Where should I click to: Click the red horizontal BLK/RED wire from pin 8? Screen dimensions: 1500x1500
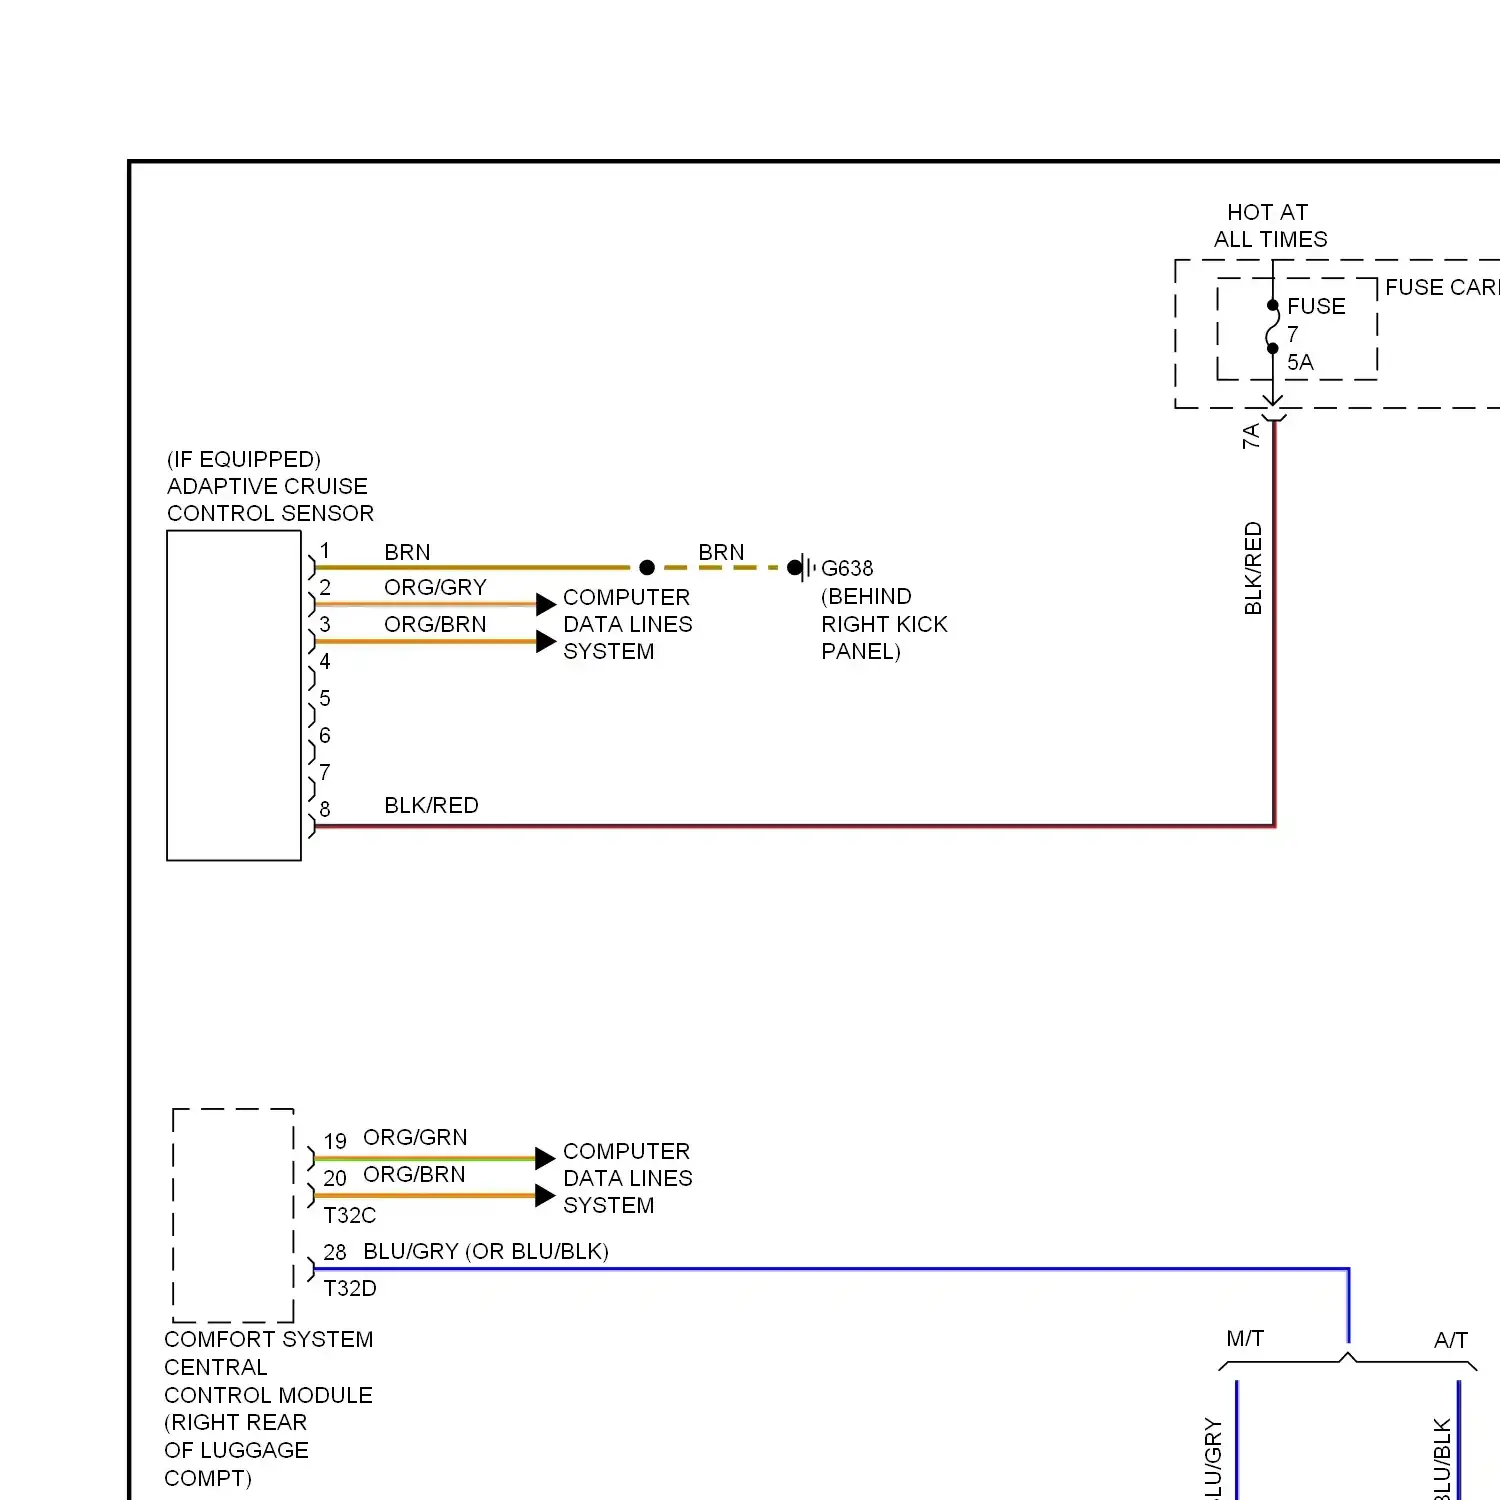point(794,826)
